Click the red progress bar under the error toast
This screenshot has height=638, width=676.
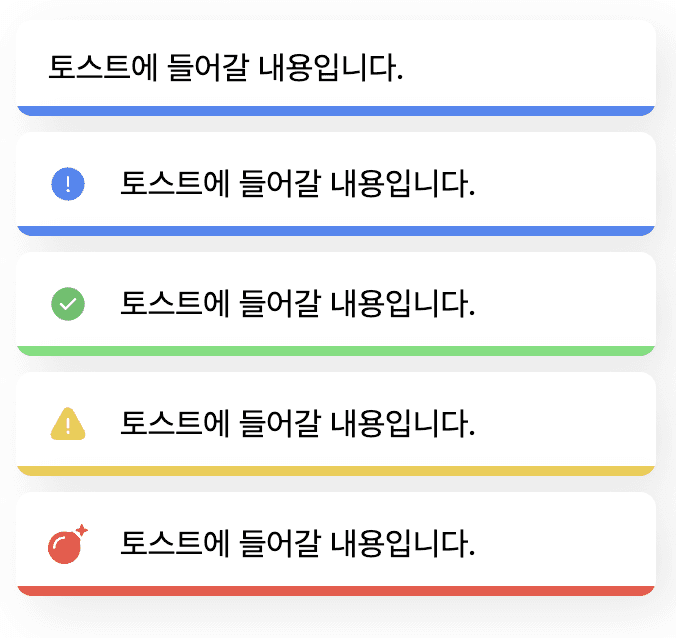[336, 591]
